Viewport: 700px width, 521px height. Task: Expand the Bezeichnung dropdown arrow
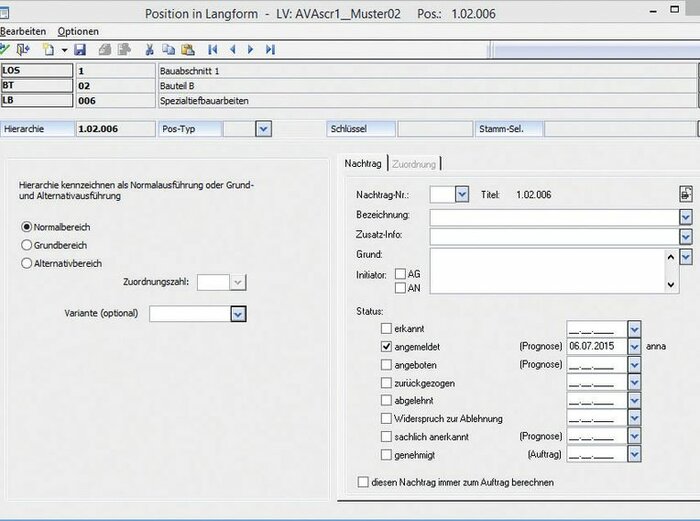pyautogui.click(x=686, y=217)
